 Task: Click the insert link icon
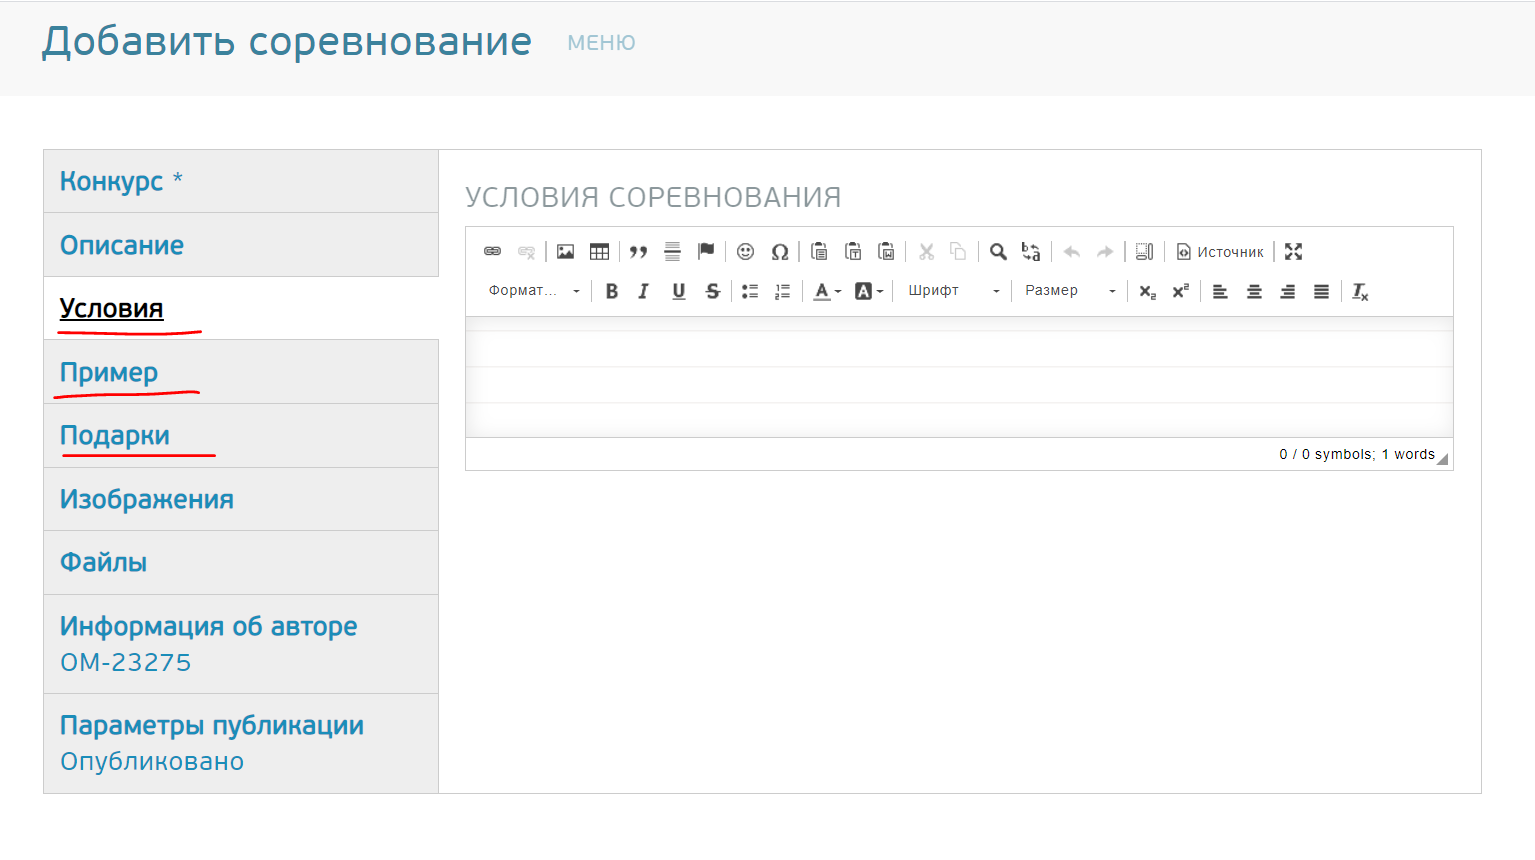[492, 252]
